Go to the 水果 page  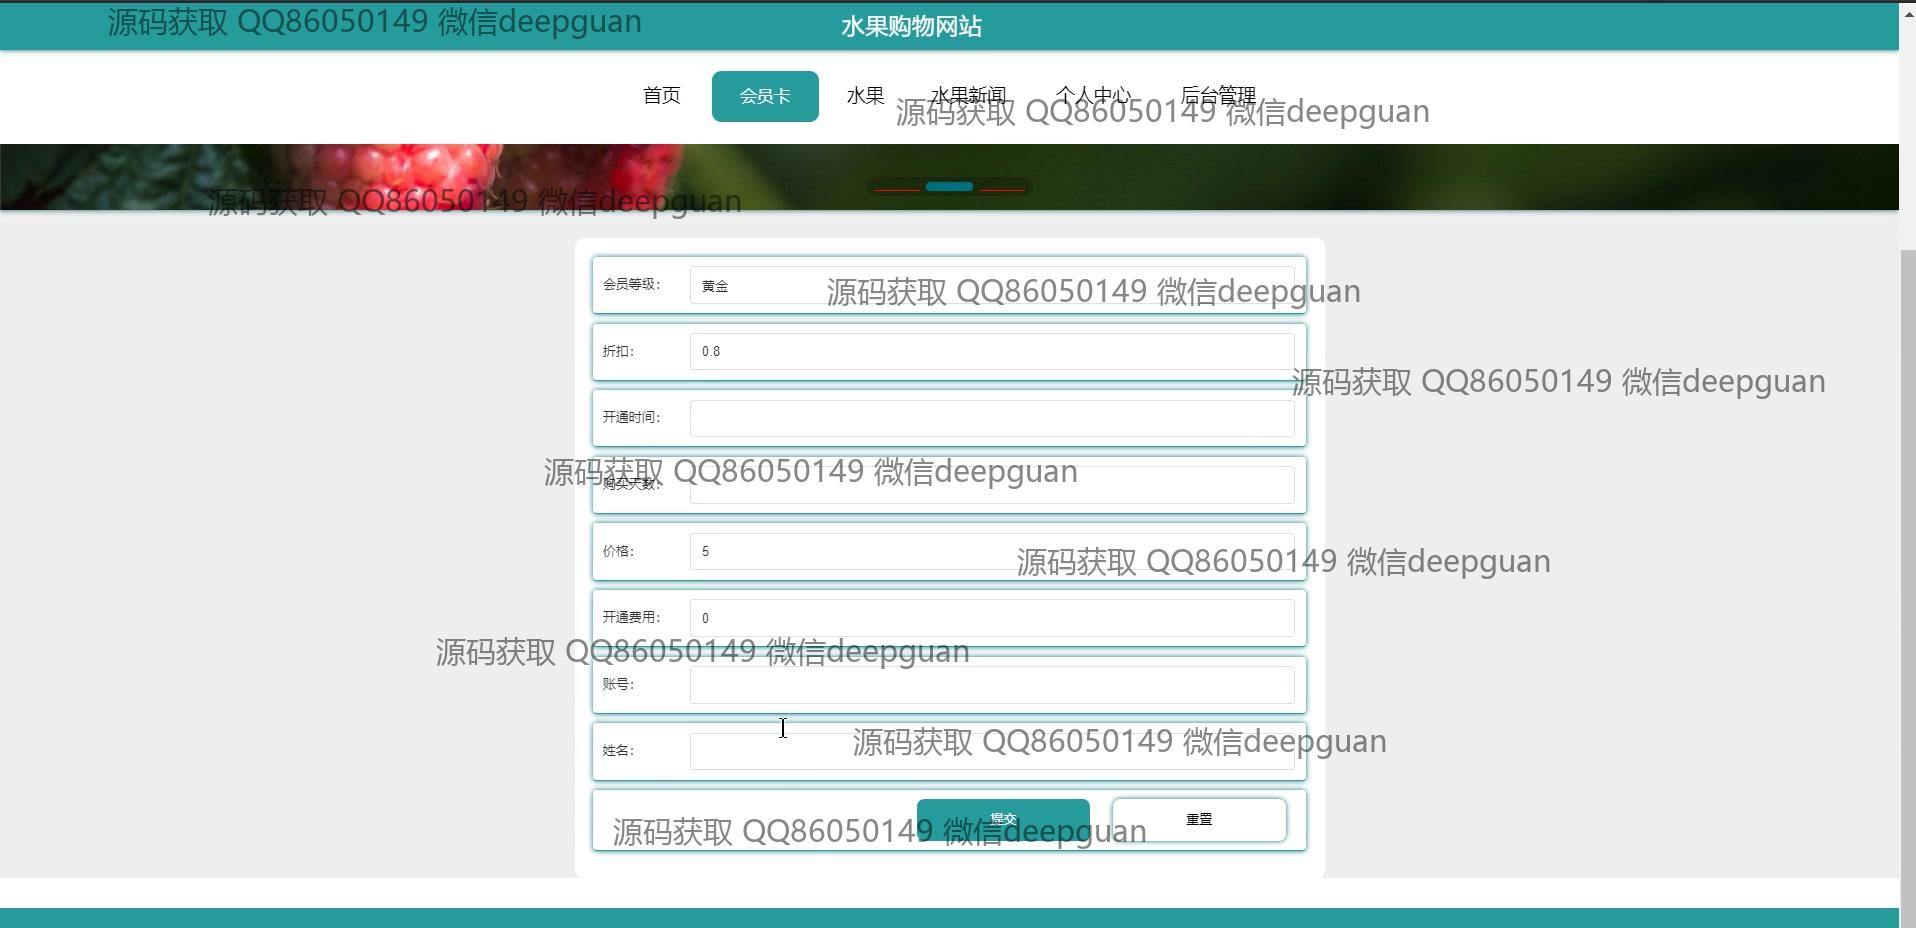(x=865, y=96)
